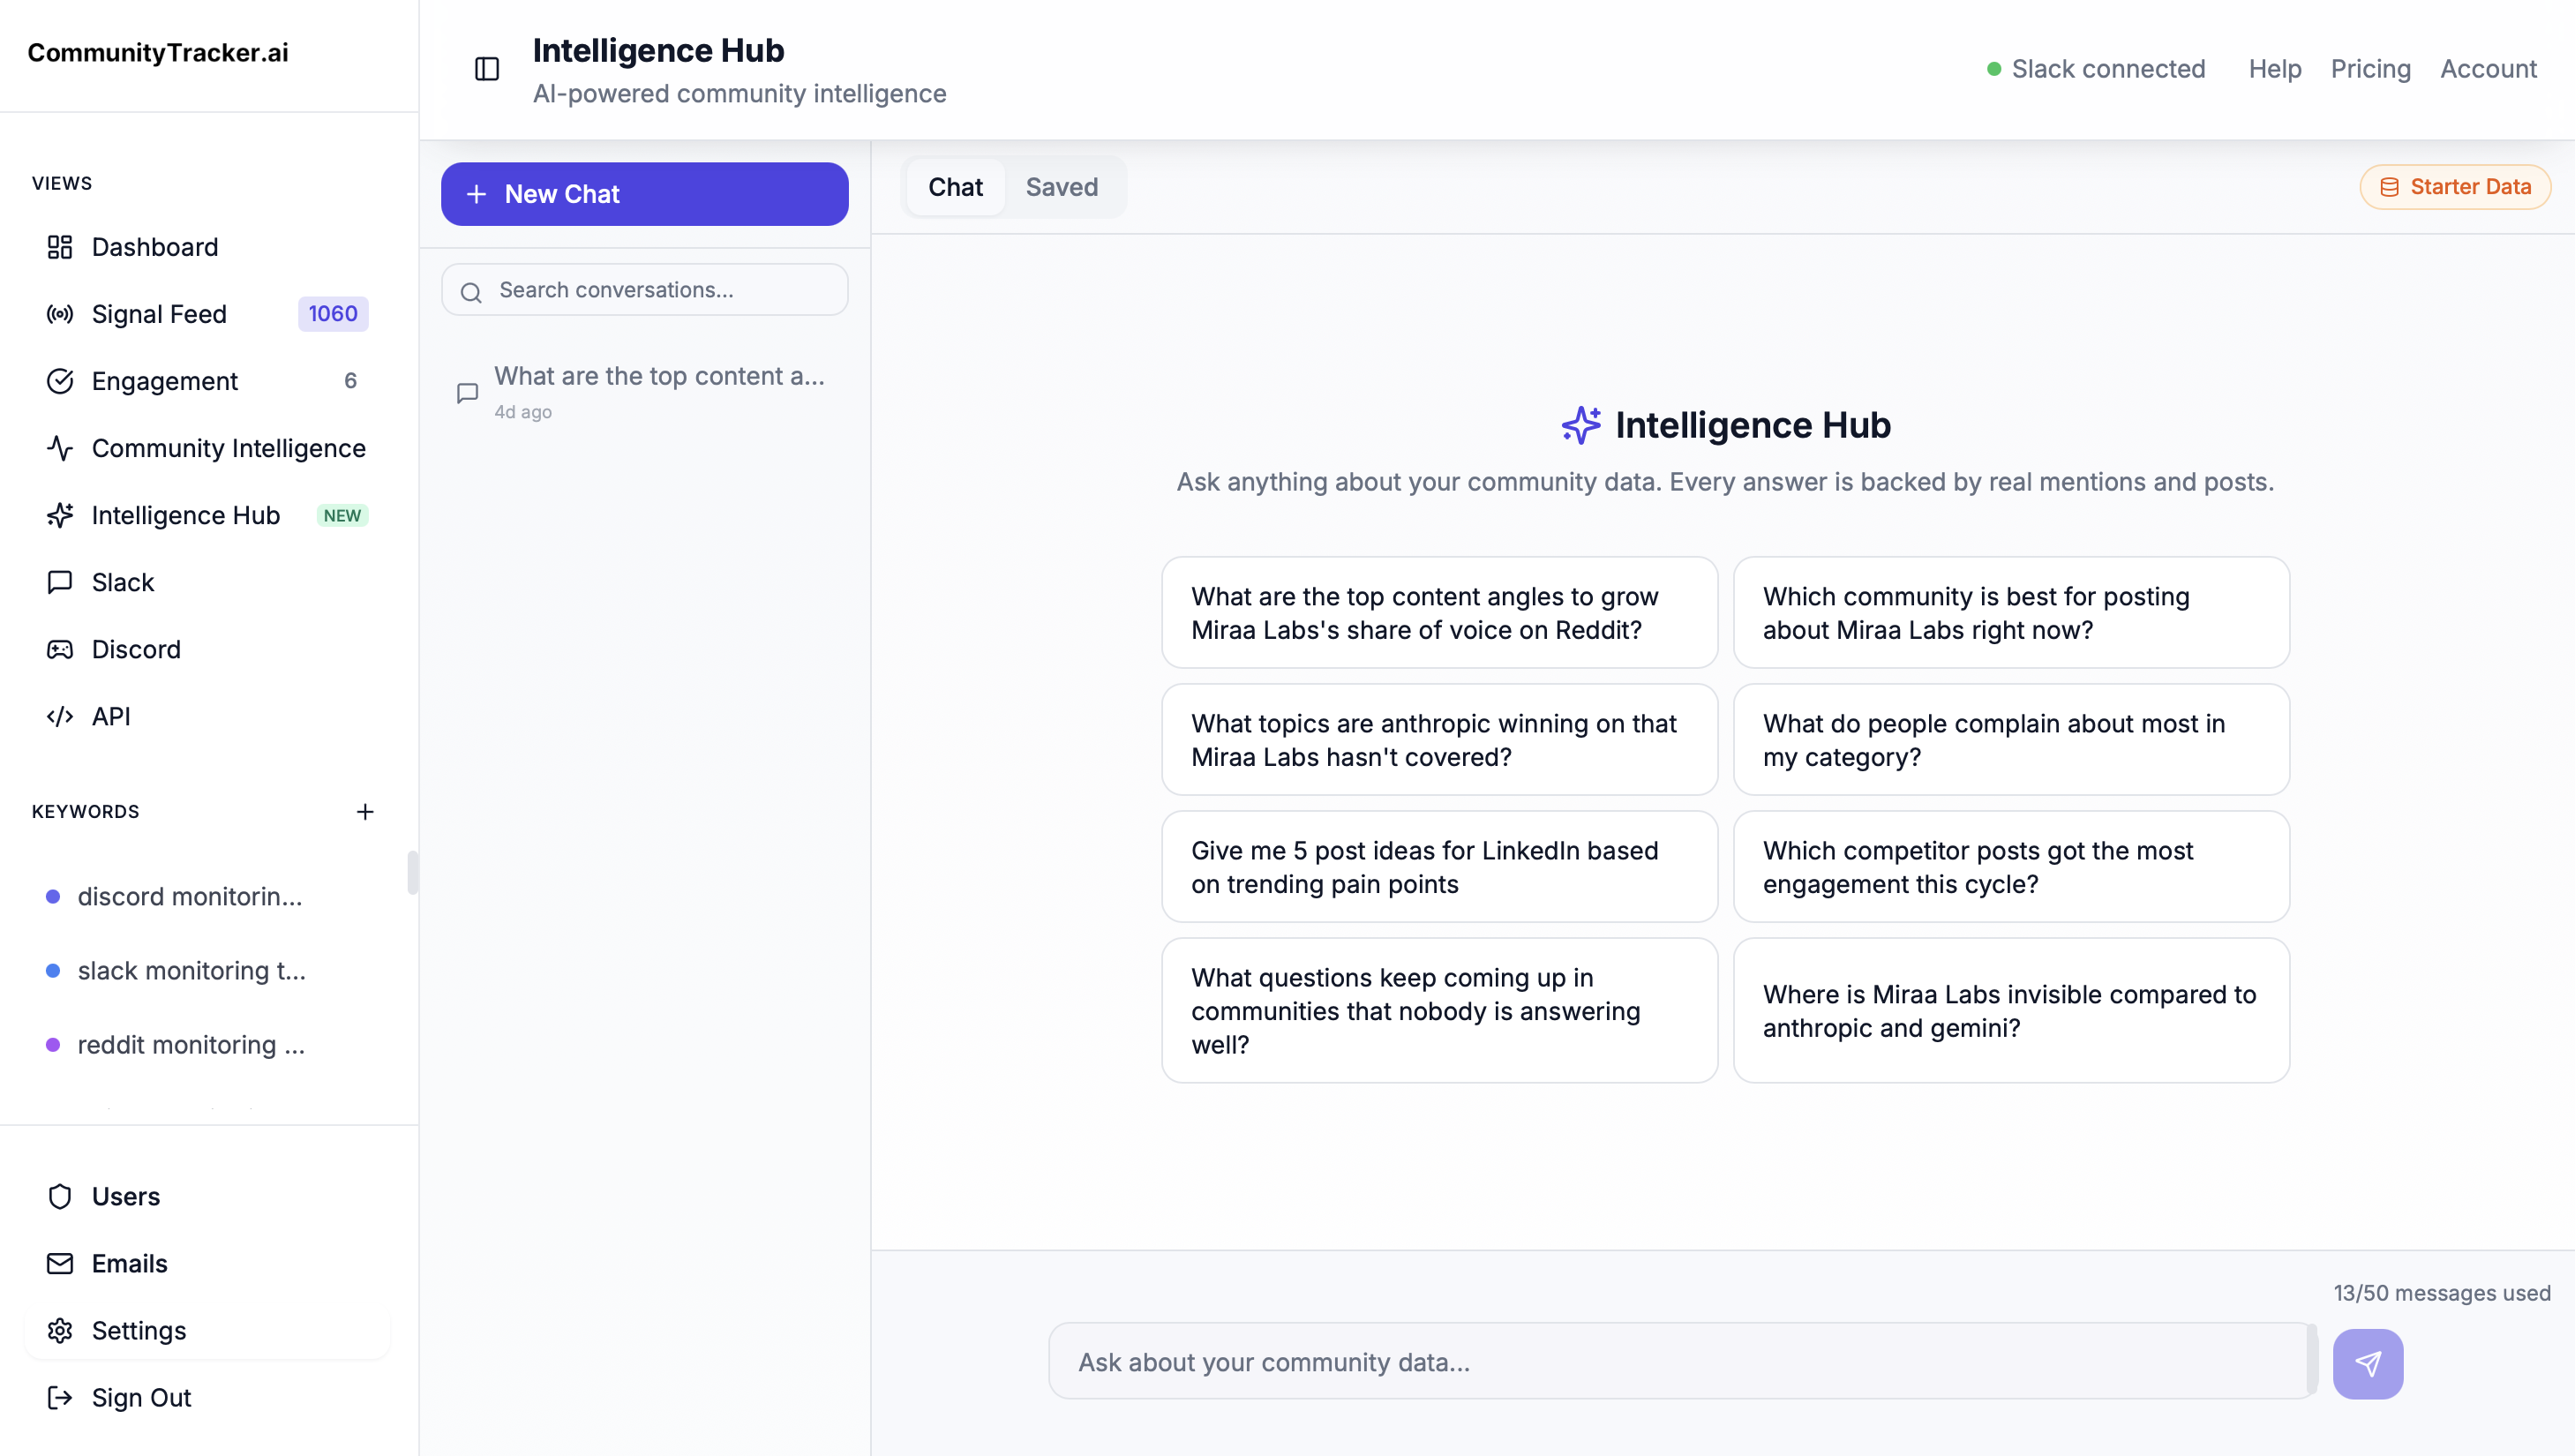Viewport: 2575px width, 1456px height.
Task: Switch to the Saved tab
Action: [x=1061, y=187]
